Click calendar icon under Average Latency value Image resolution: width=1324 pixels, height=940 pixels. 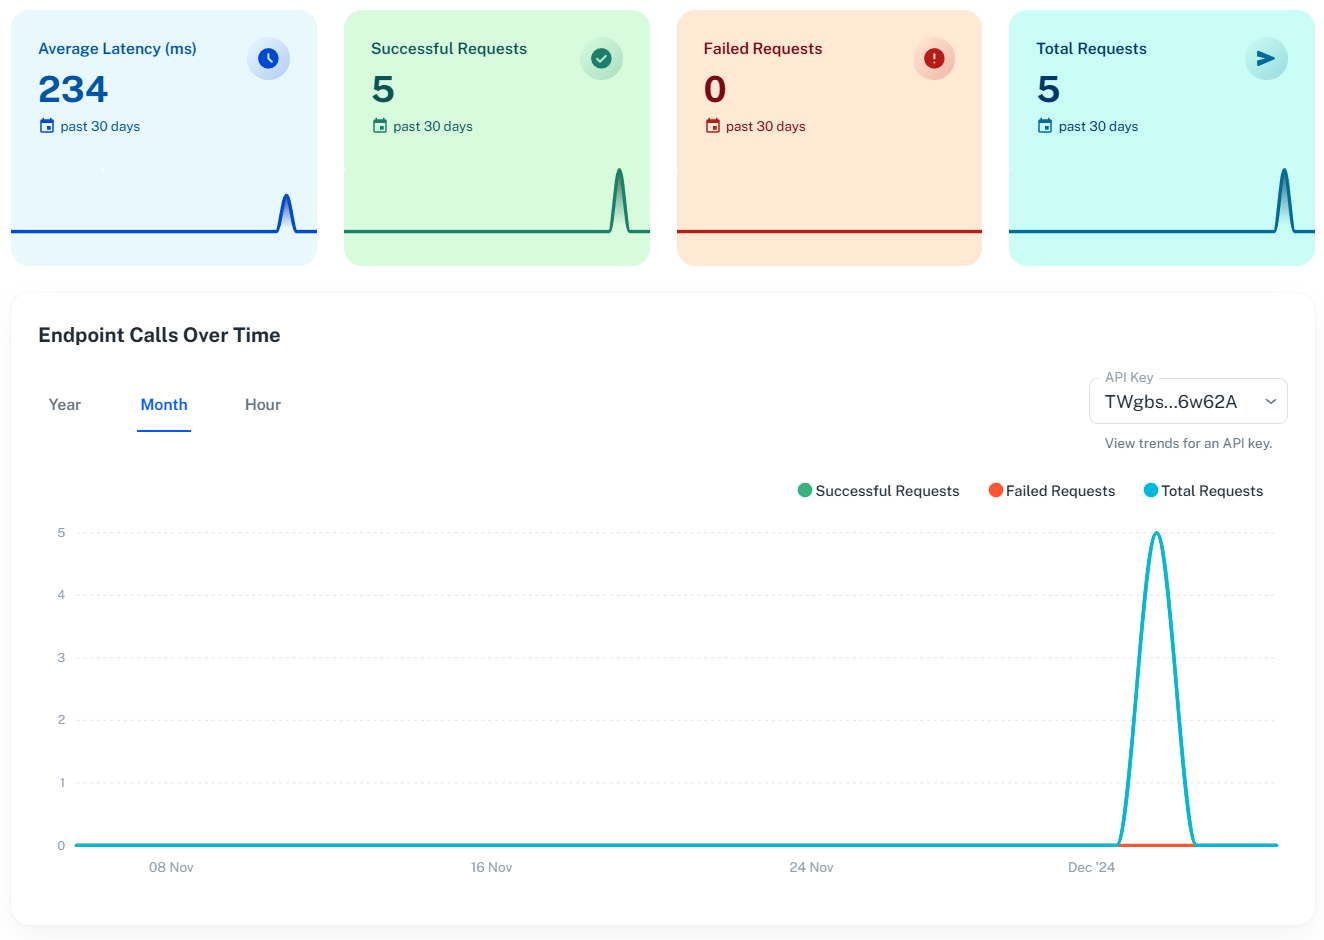(x=47, y=126)
